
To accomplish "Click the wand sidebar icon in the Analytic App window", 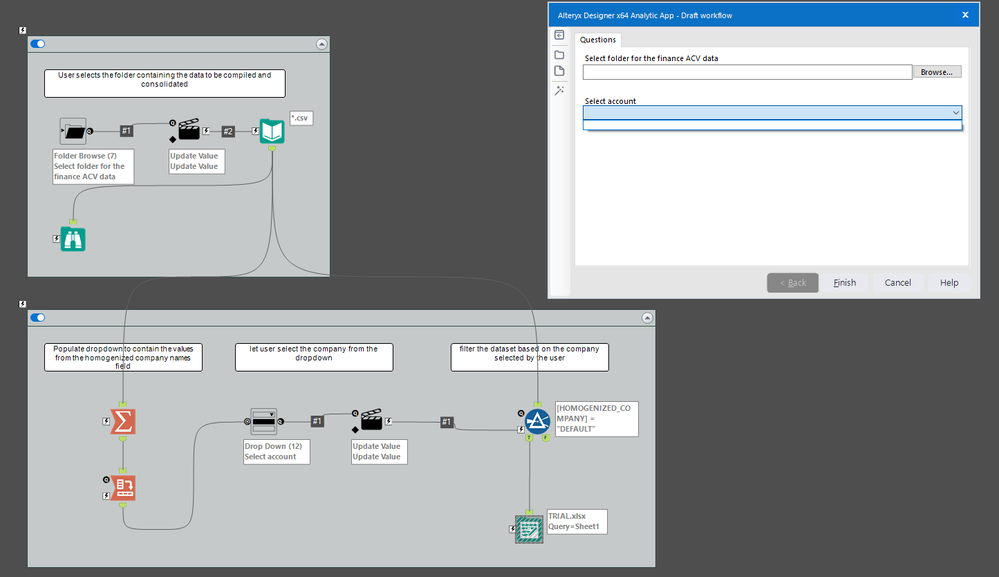I will [559, 90].
